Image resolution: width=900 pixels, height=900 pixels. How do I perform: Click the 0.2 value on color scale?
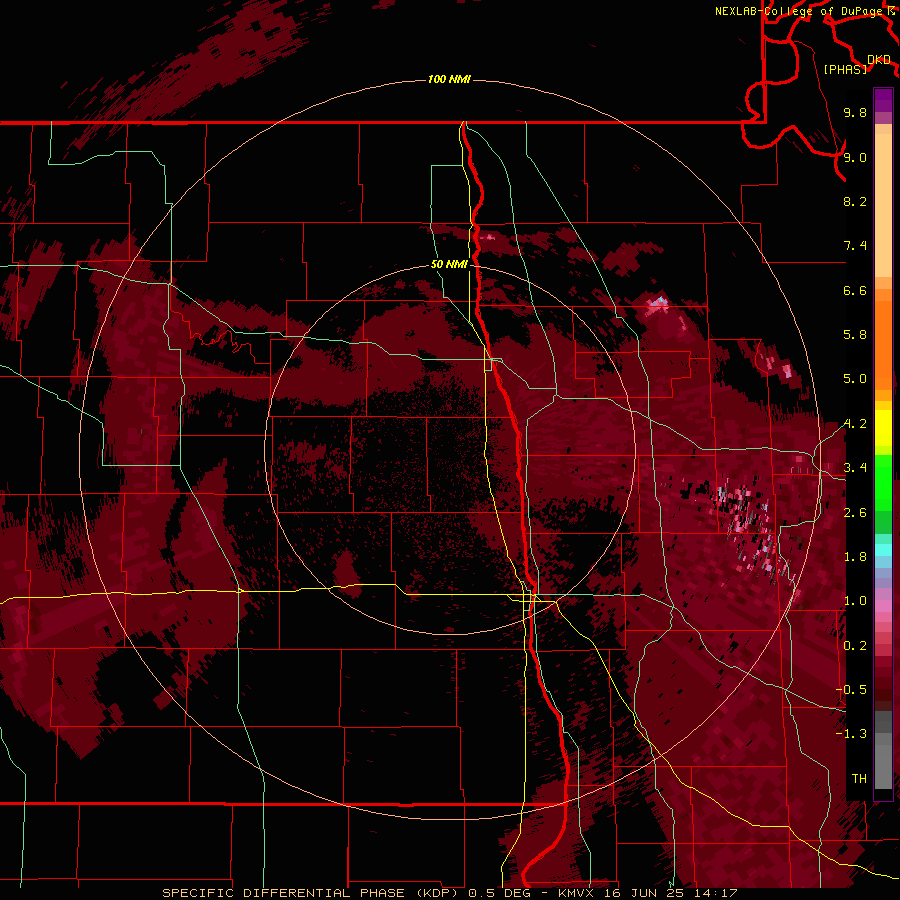855,646
